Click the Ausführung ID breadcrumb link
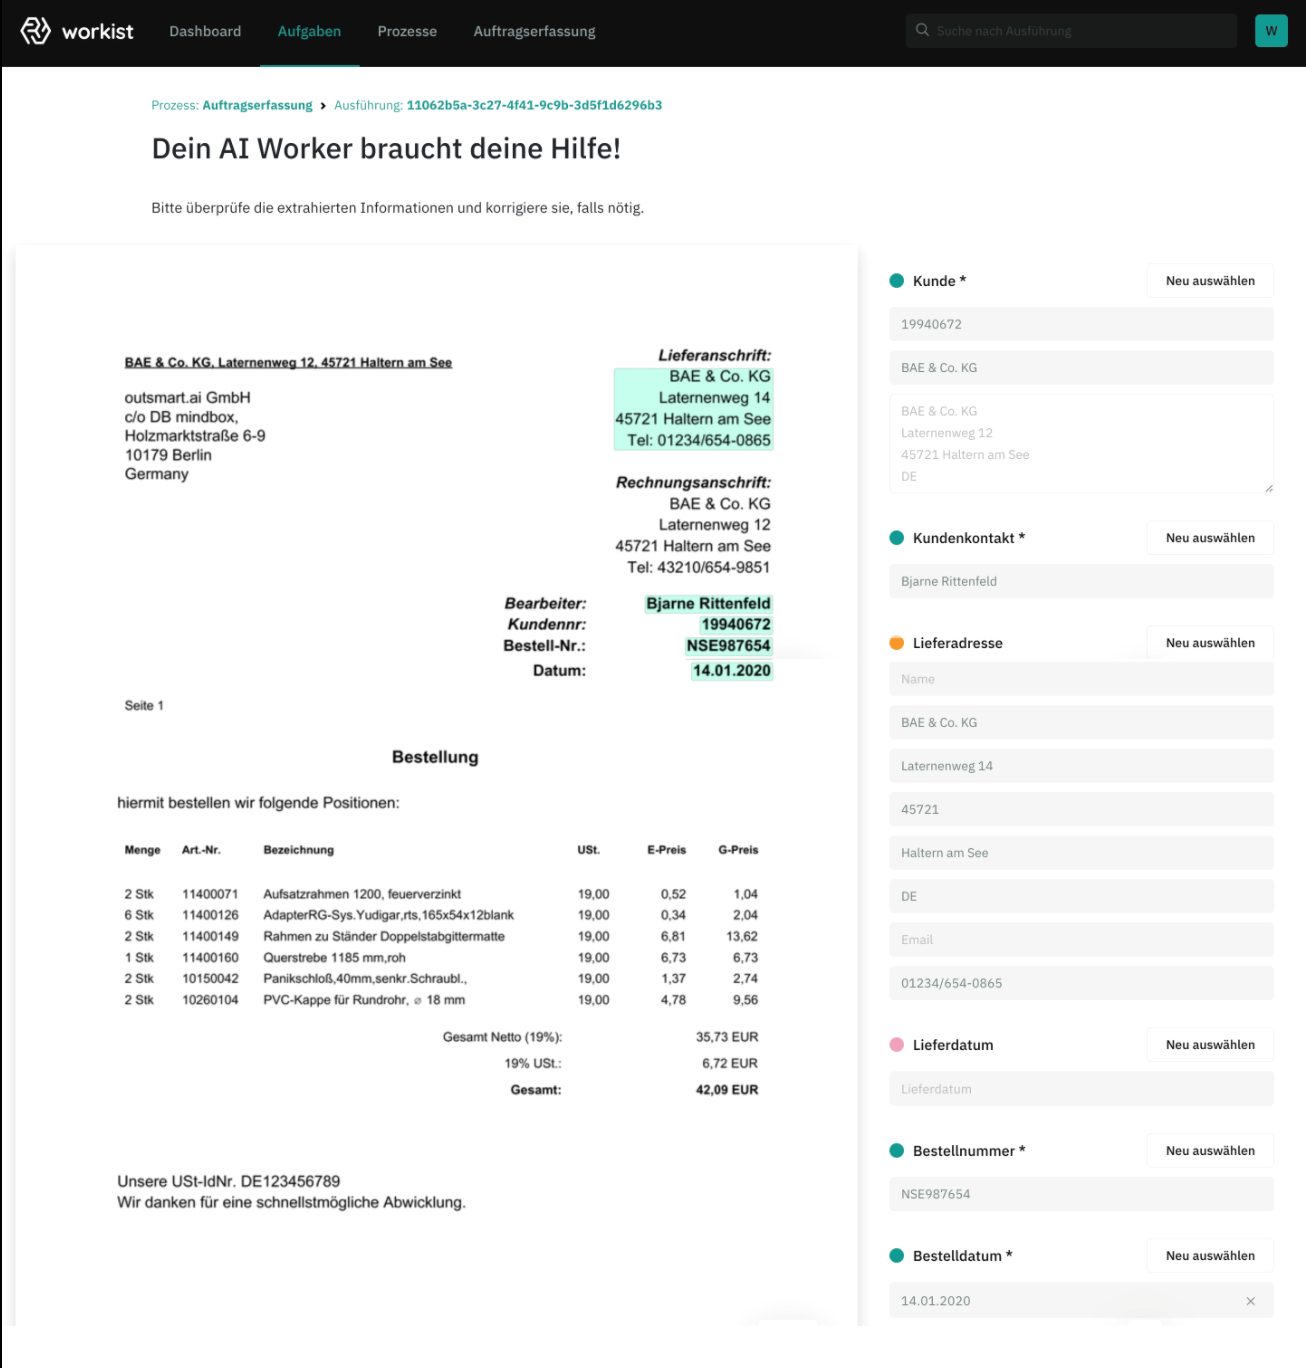Viewport: 1306px width, 1368px height. click(x=534, y=105)
